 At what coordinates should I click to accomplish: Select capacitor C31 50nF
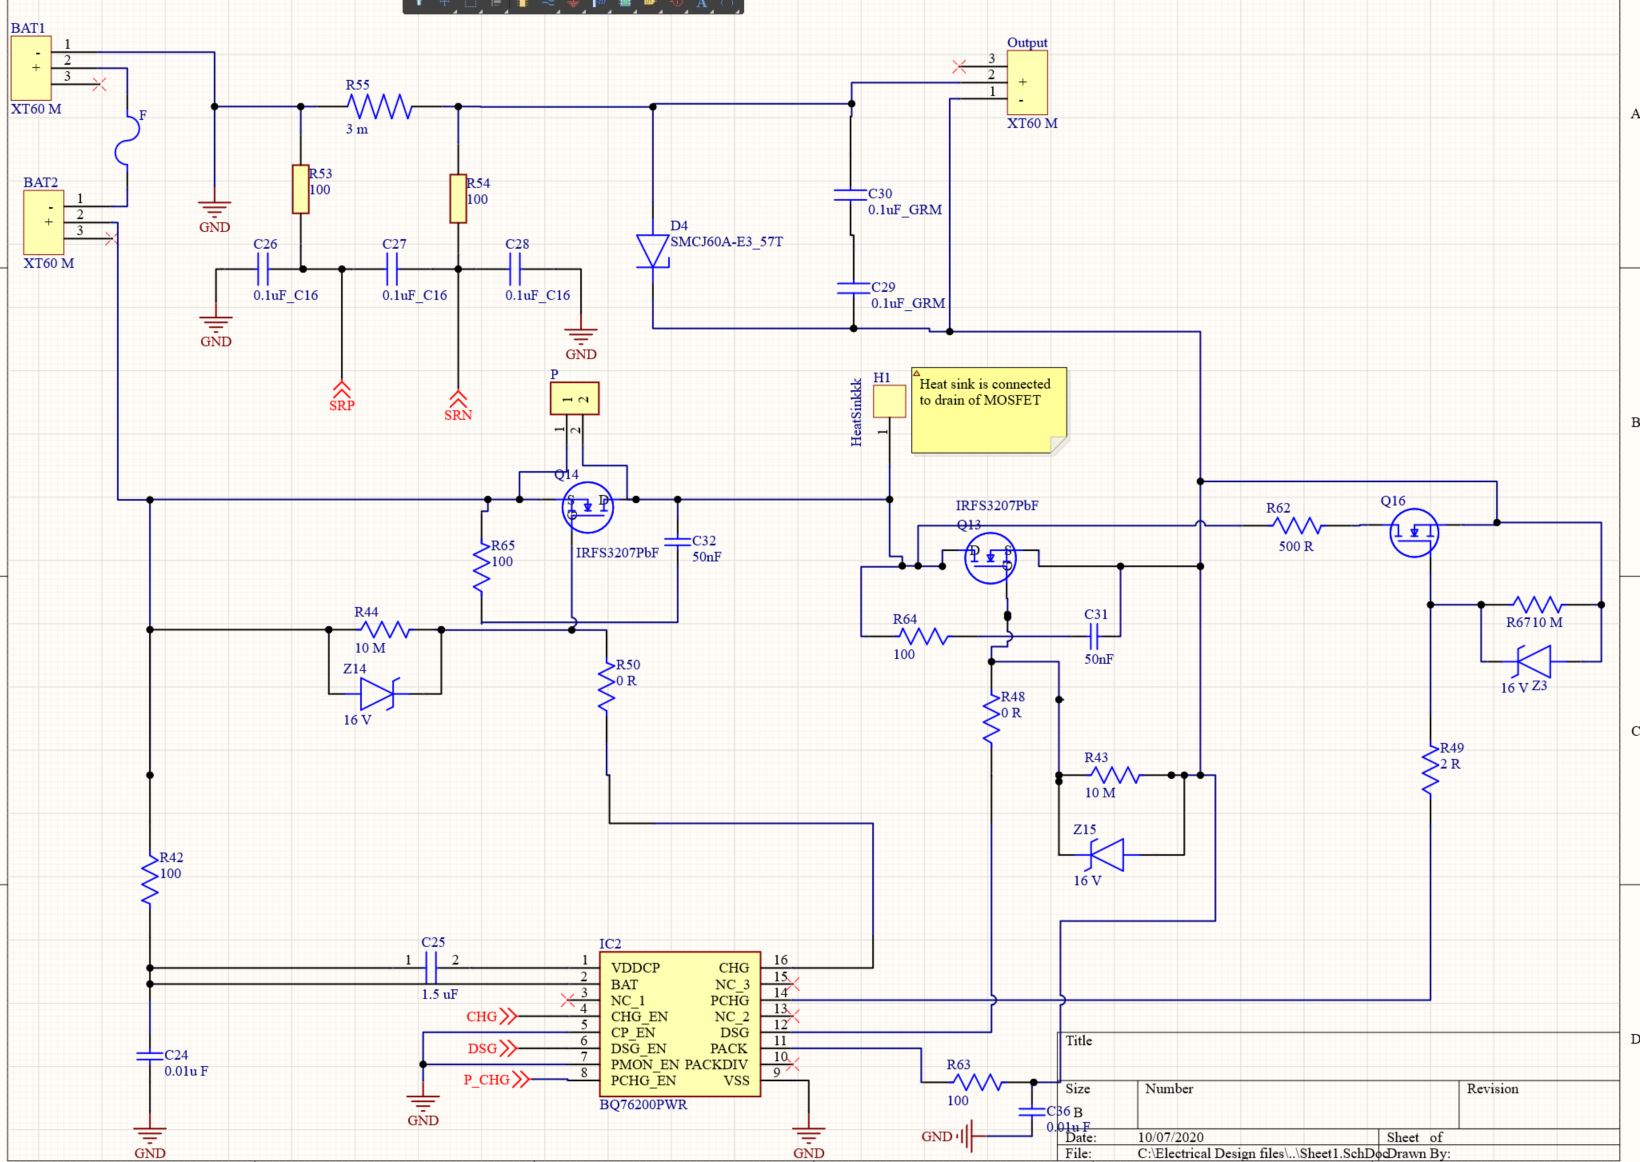[x=1094, y=634]
